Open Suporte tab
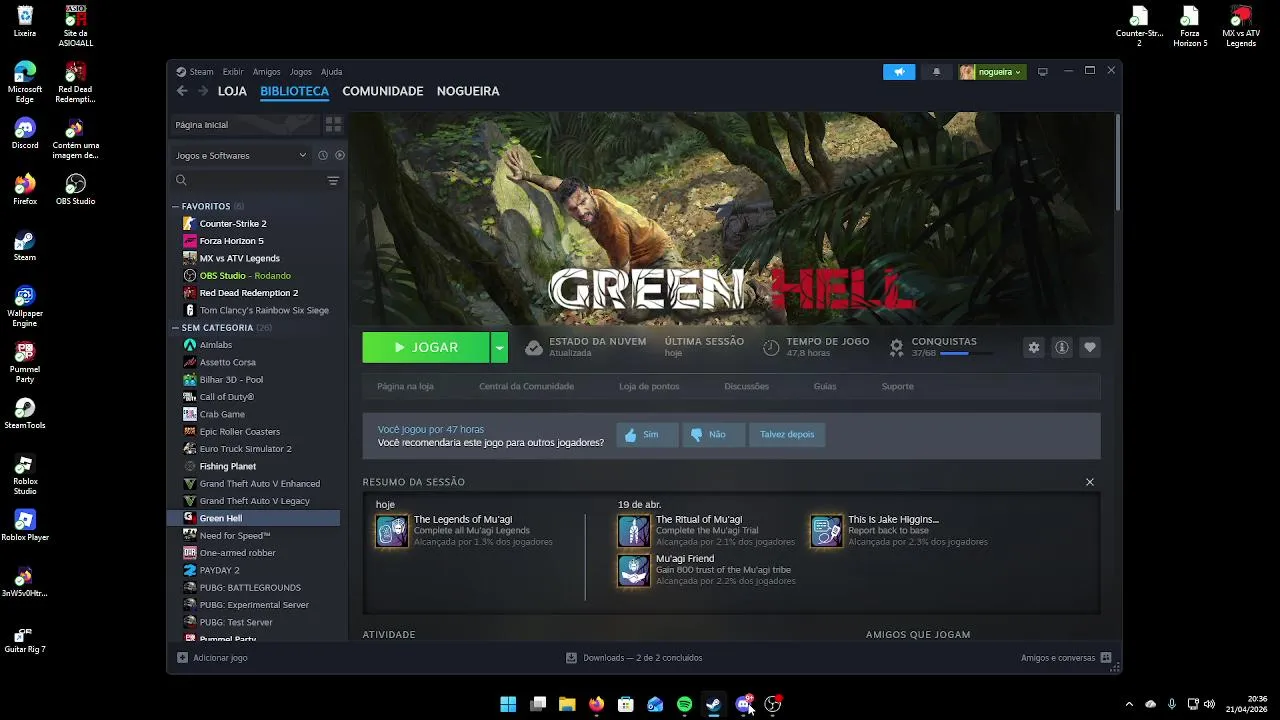The image size is (1280, 720). (897, 386)
